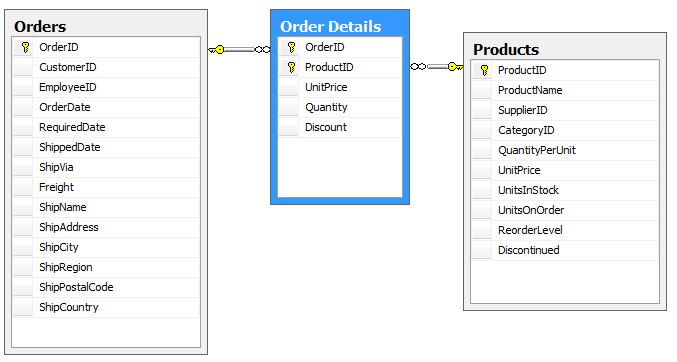Click the primary key icon beside Products ProductID
This screenshot has width=677, height=362.
484,70
